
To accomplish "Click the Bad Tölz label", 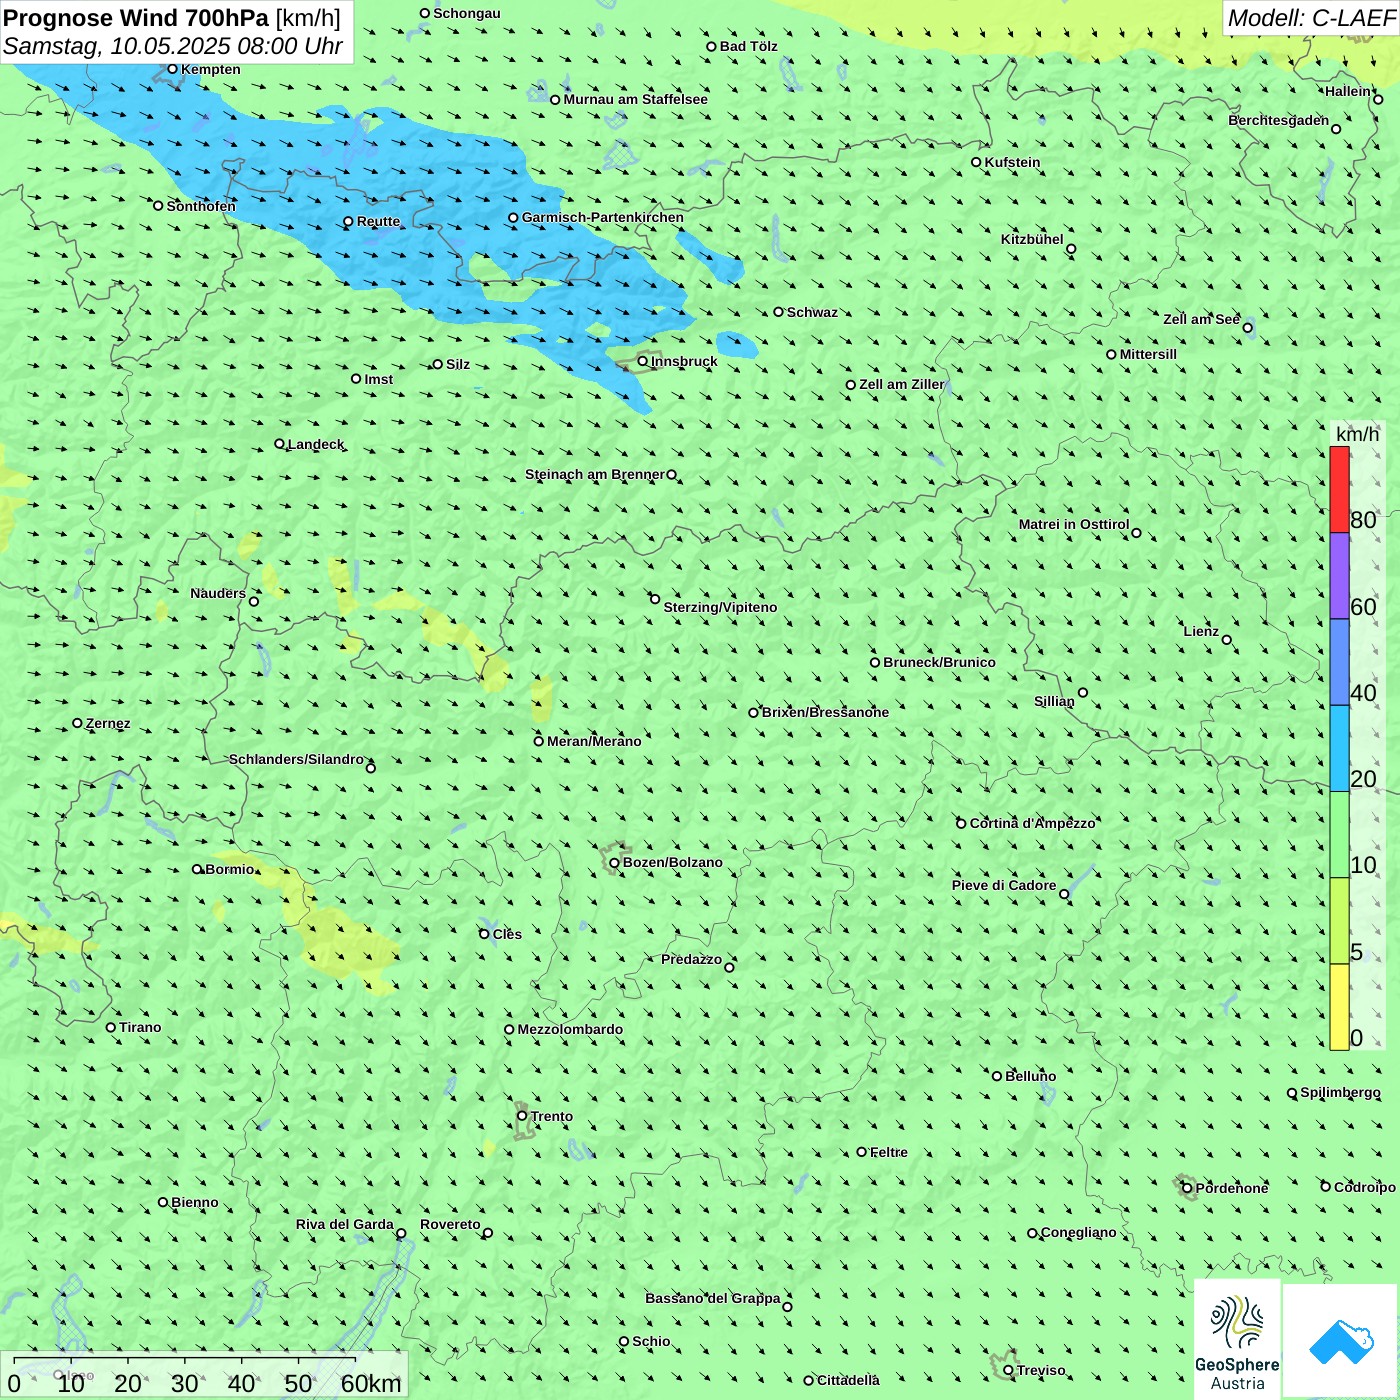I will [748, 46].
